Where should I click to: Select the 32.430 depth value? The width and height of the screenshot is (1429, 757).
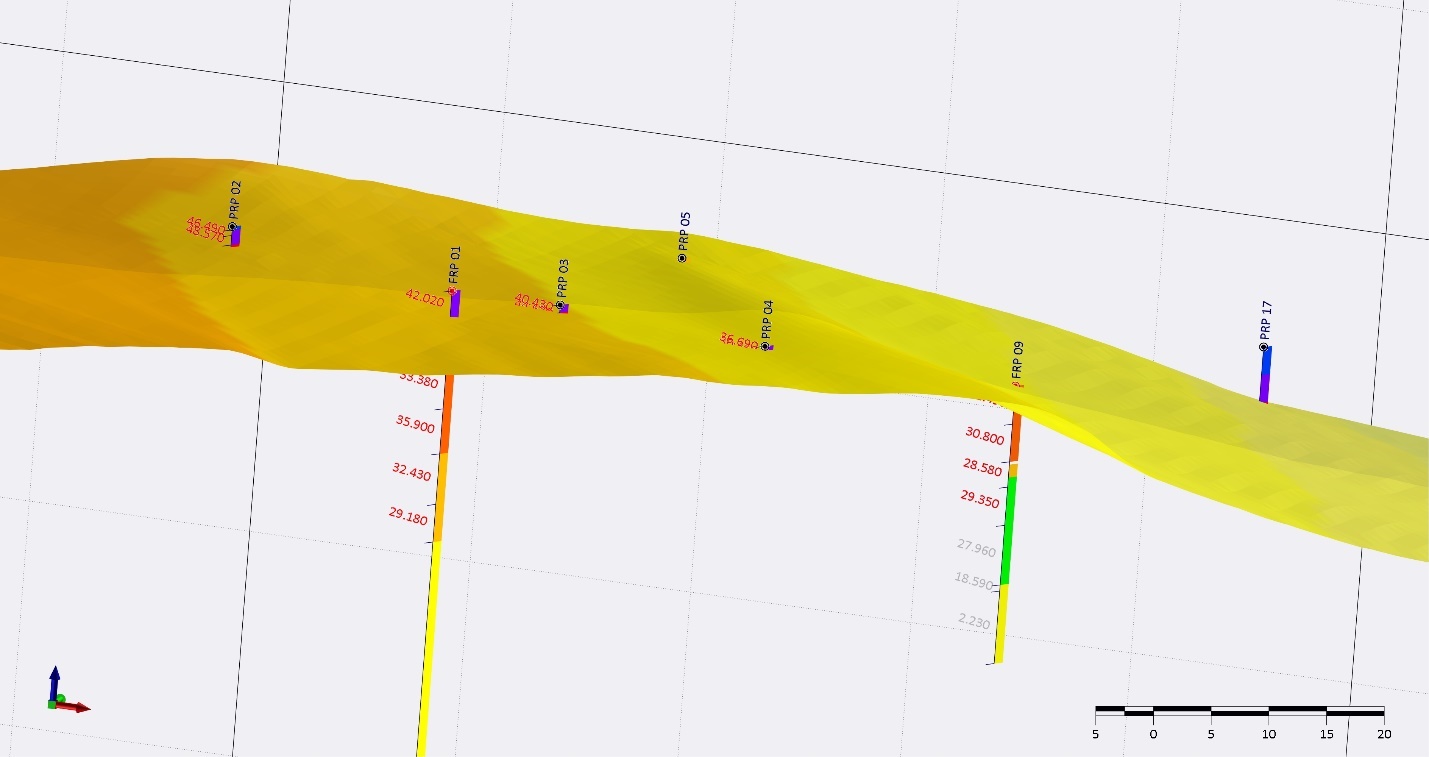411,472
